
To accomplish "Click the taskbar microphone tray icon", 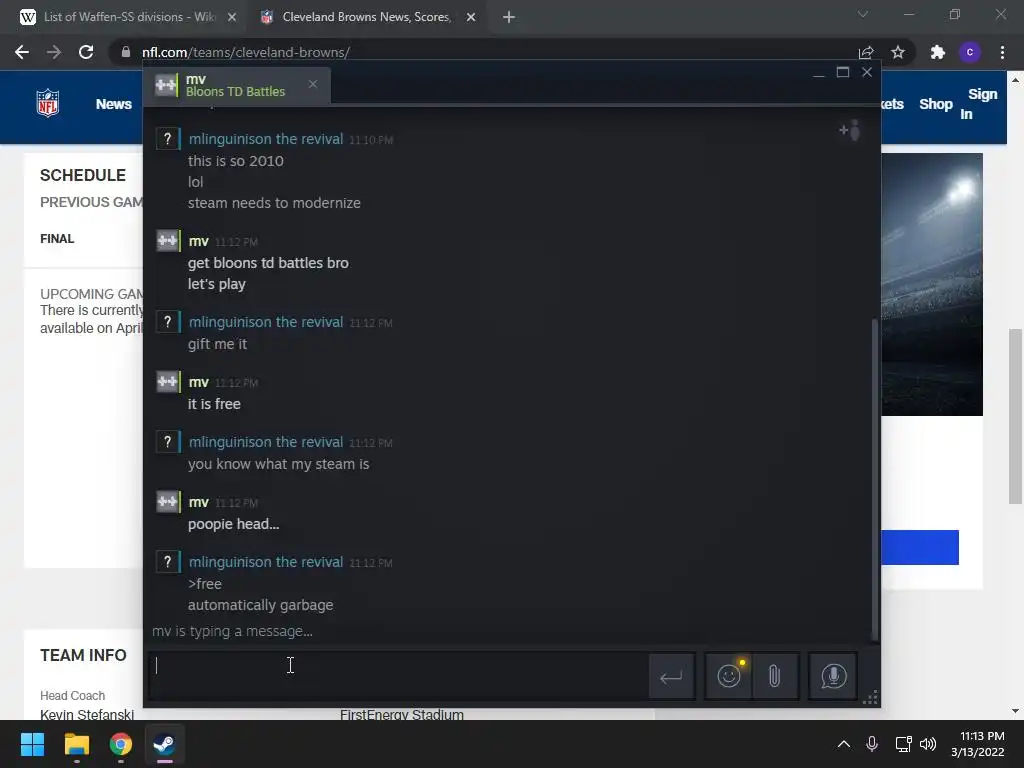I will pos(872,744).
